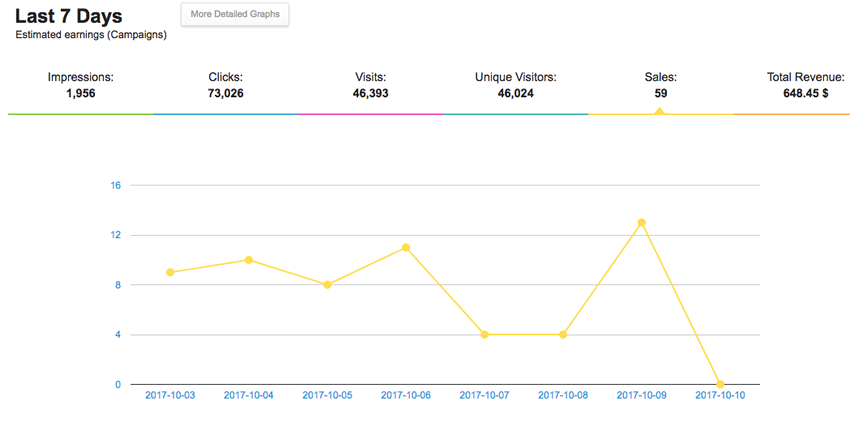
Task: Click the Last 7 Days heading
Action: (69, 16)
